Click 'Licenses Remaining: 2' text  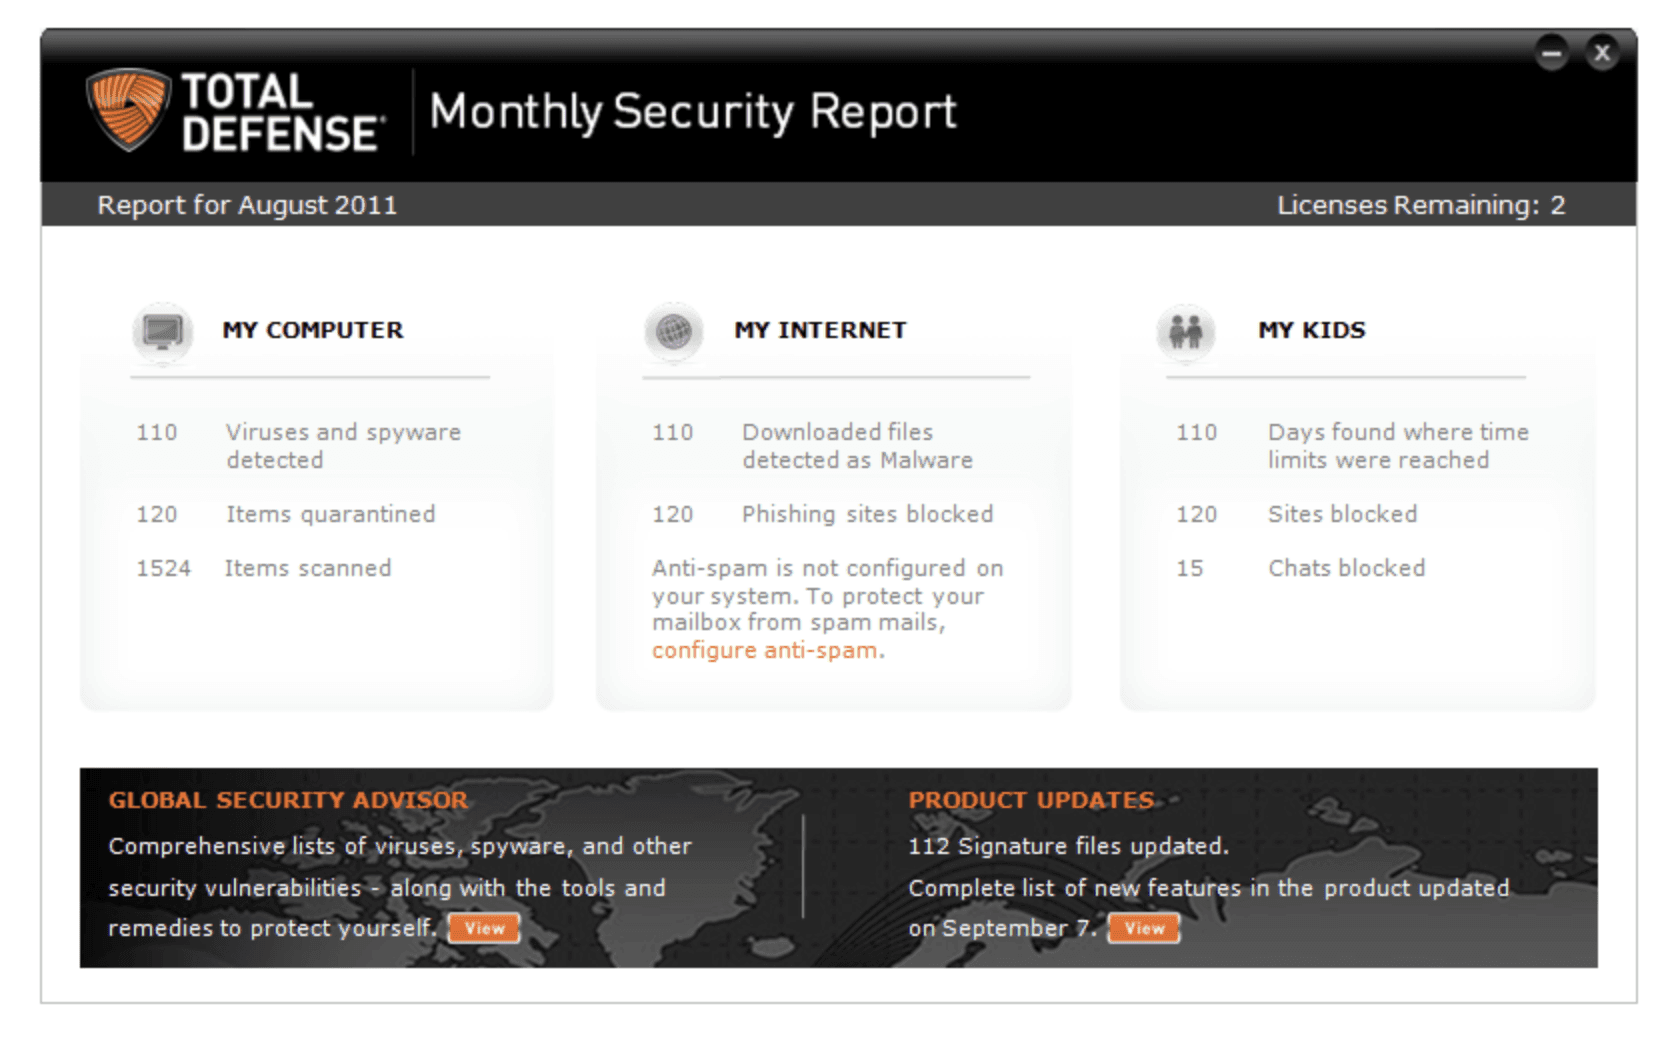click(x=1421, y=205)
